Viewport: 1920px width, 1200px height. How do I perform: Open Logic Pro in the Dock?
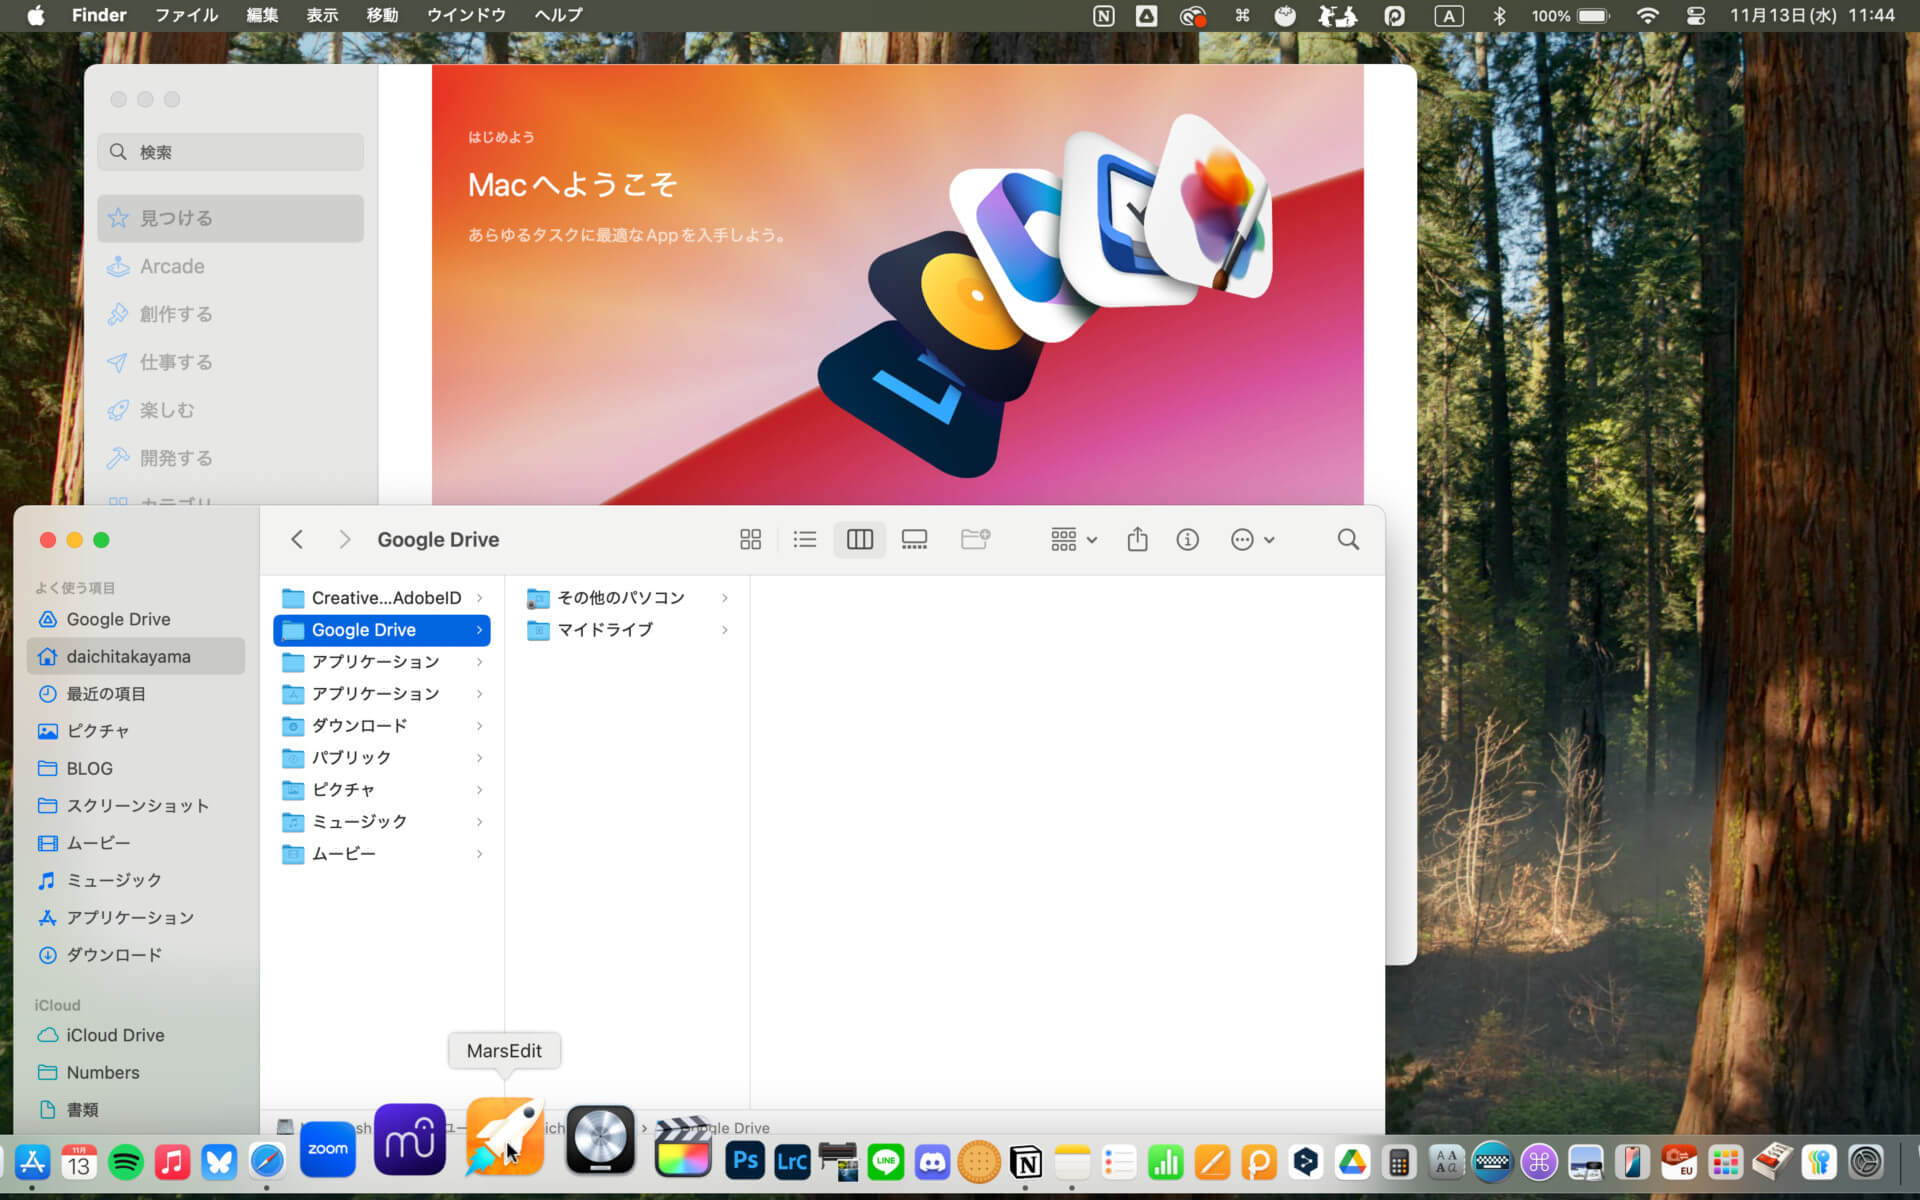tap(600, 1139)
